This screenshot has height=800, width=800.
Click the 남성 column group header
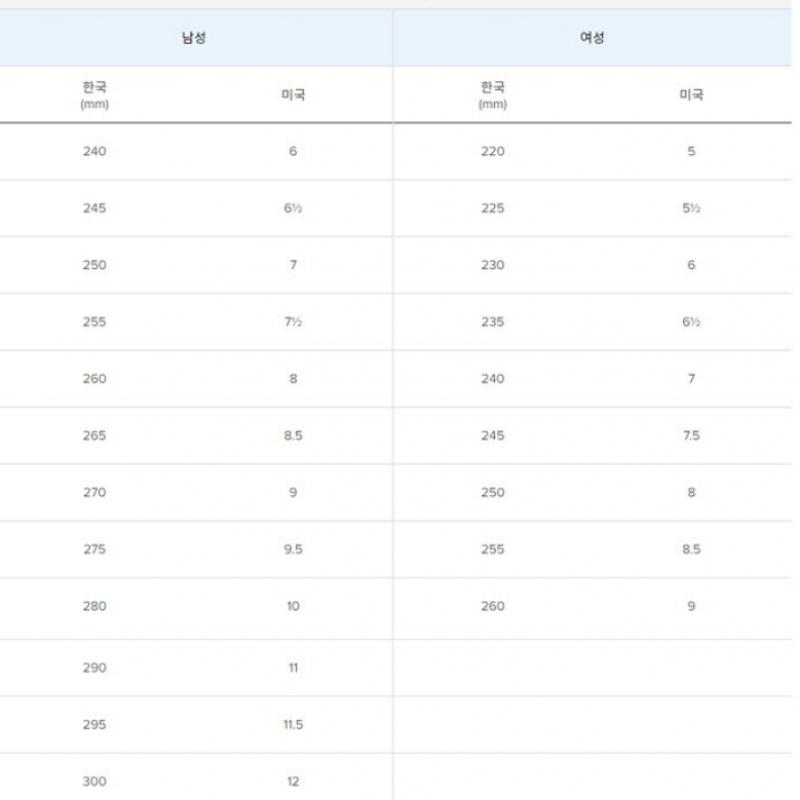(x=193, y=39)
